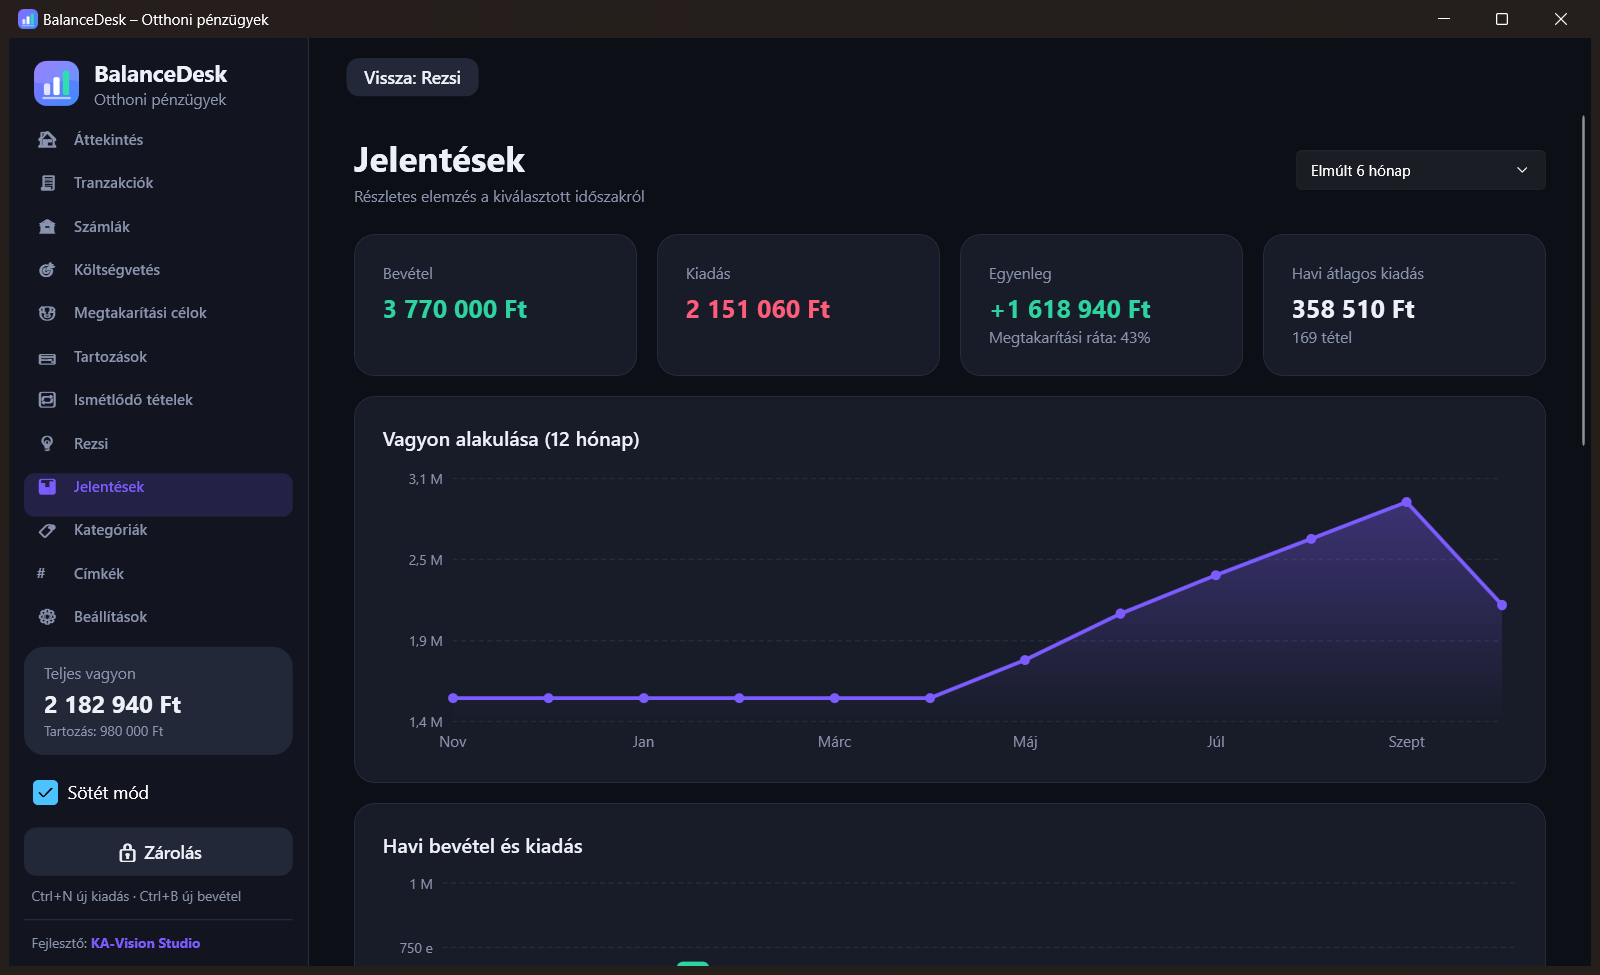Click the Jelentések chart icon

47,487
